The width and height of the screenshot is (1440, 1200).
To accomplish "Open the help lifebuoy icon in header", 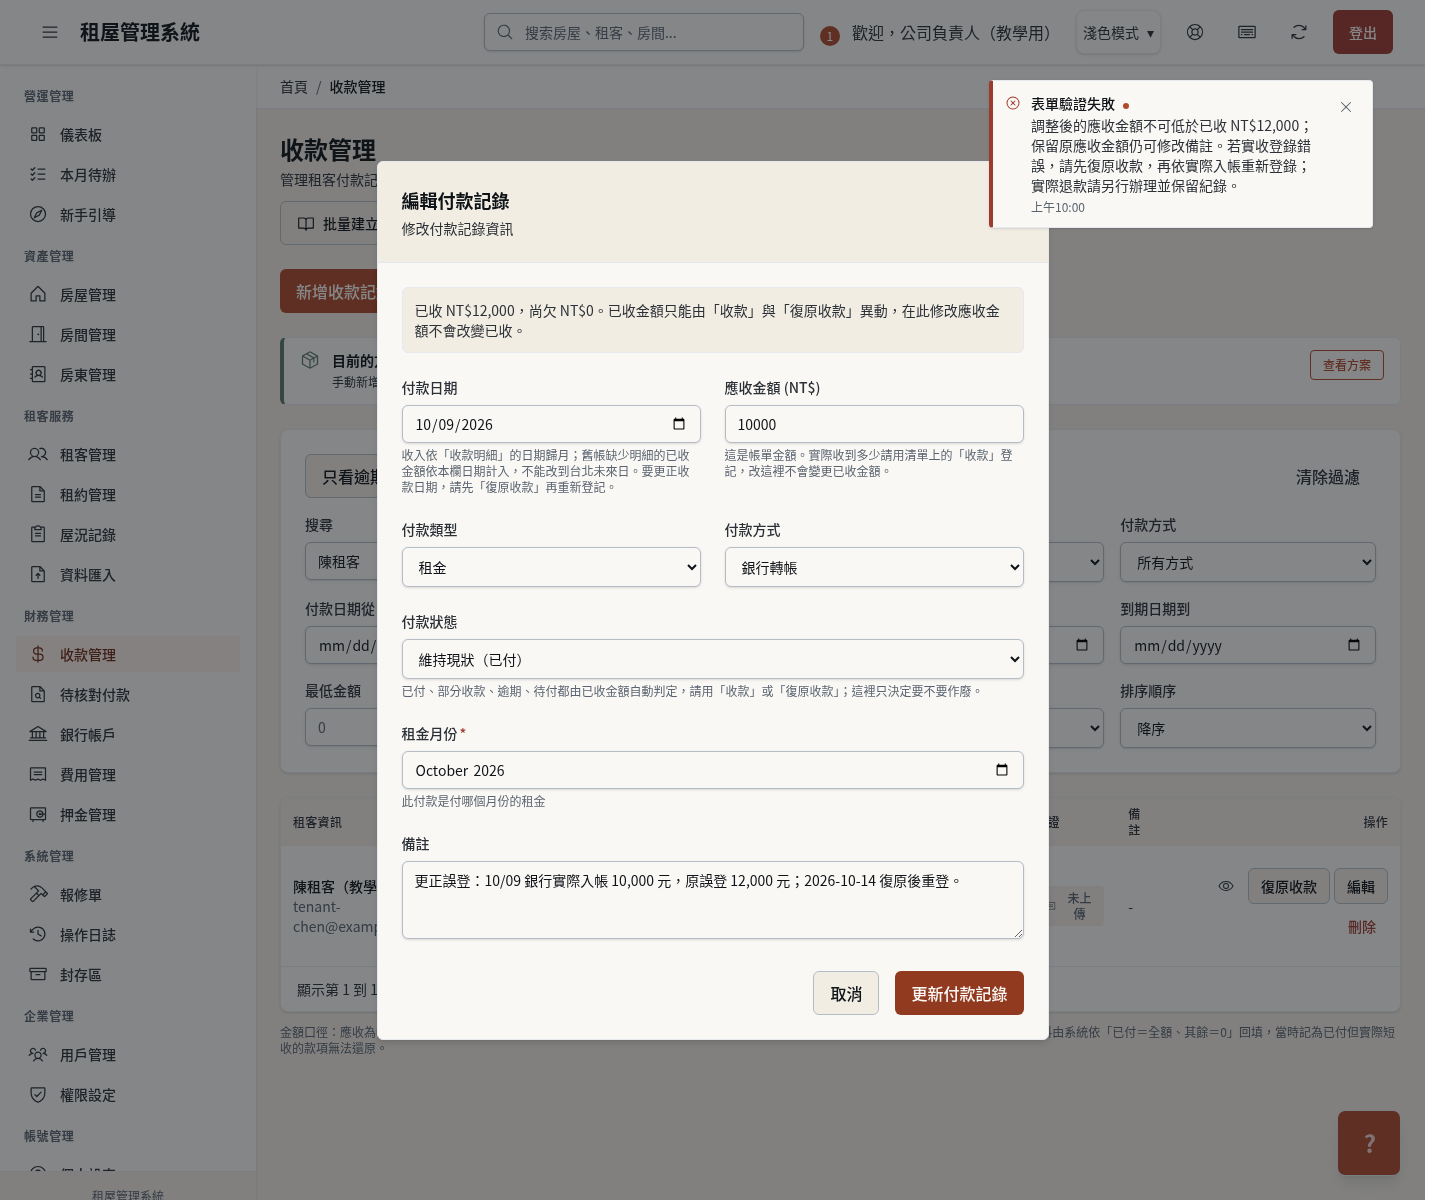I will coord(1195,32).
